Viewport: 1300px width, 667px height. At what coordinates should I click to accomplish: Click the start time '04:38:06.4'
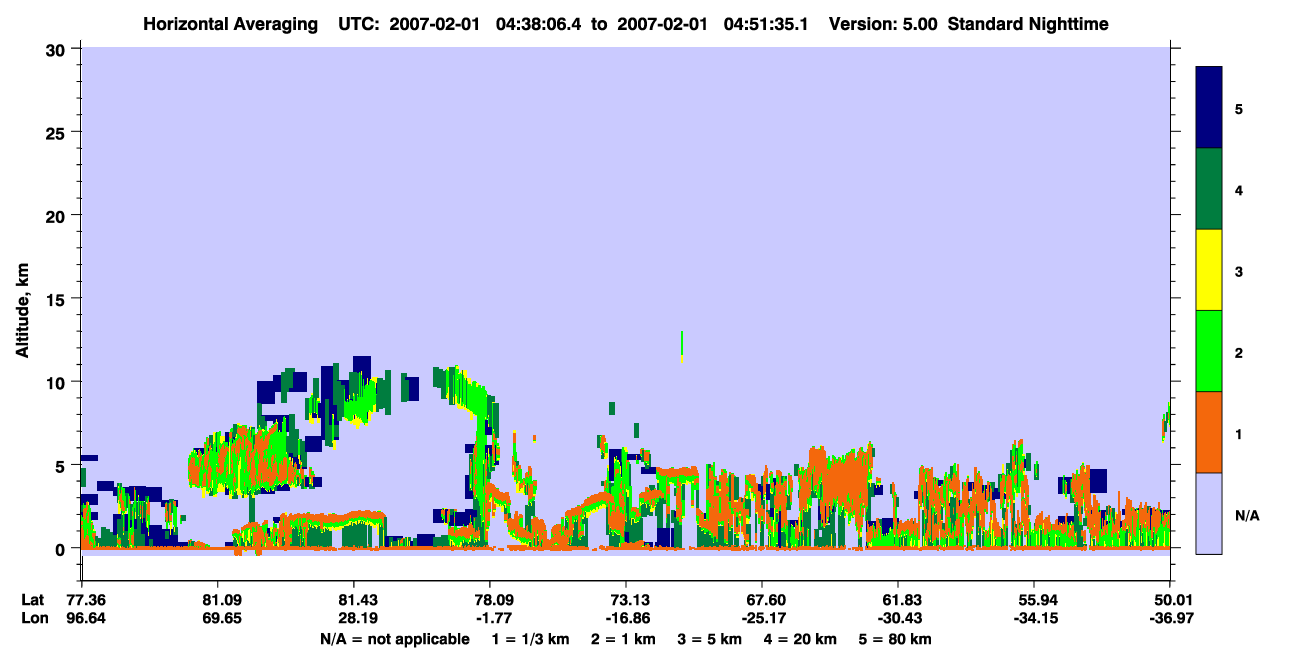point(541,23)
